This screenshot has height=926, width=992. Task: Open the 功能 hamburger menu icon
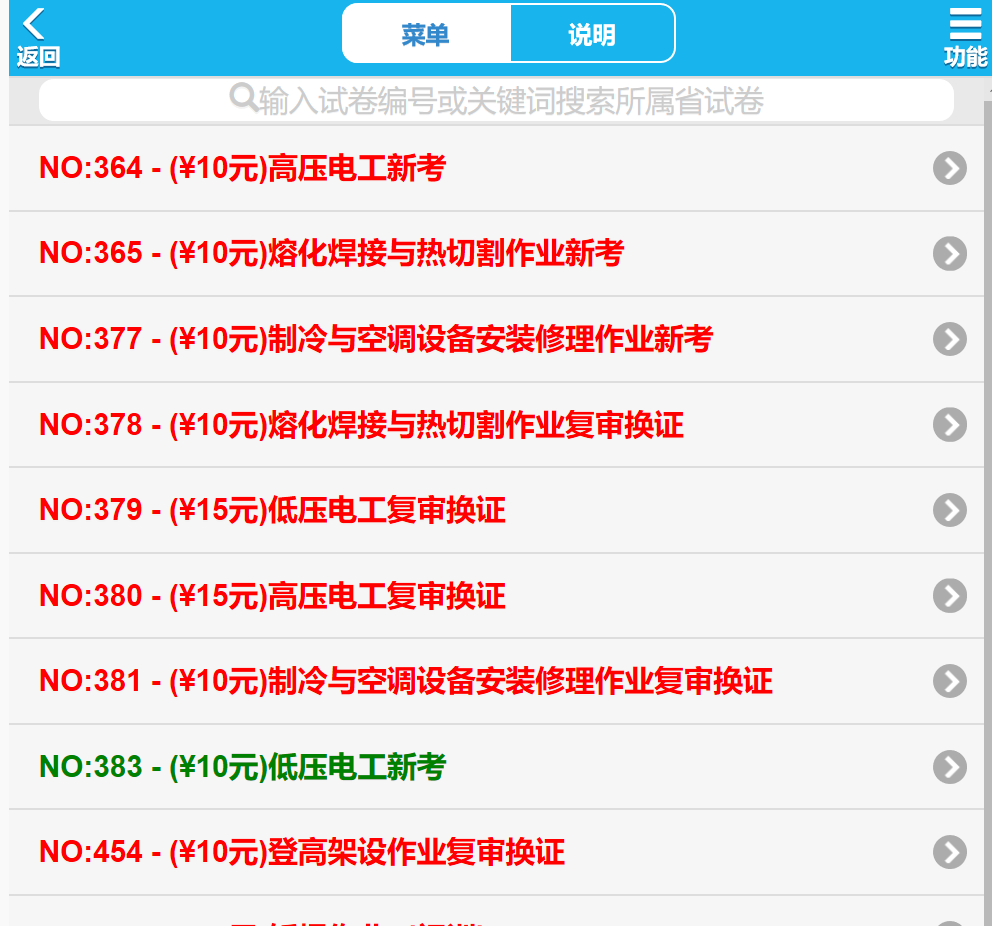[x=964, y=37]
